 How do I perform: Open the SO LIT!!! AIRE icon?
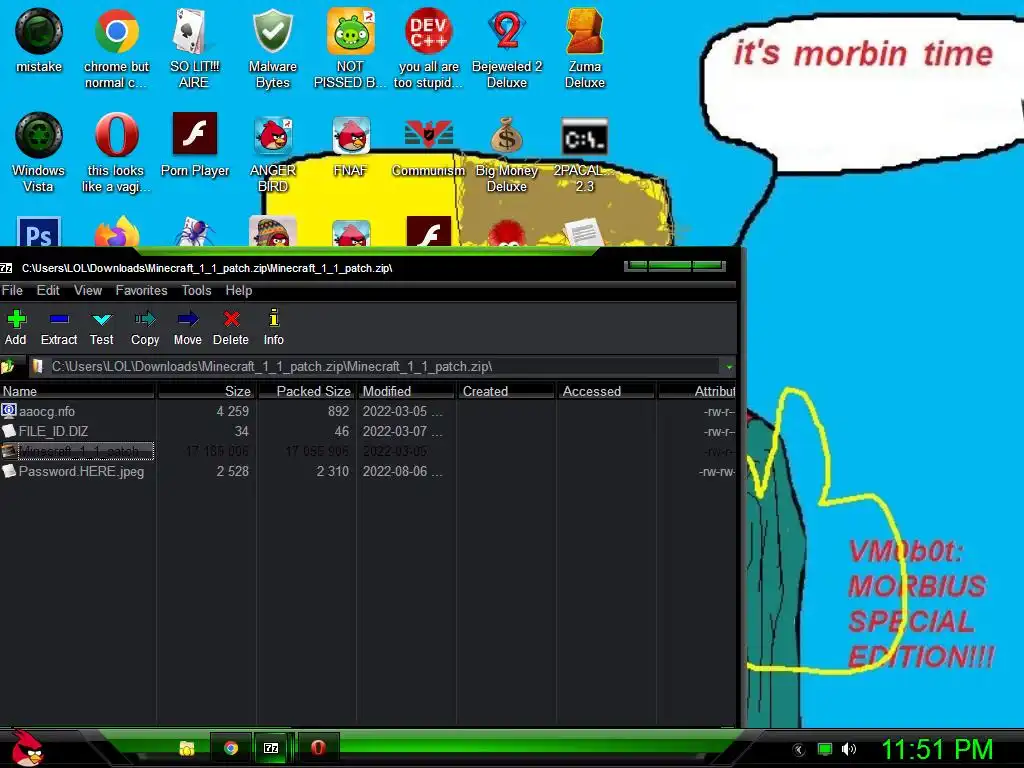[x=194, y=48]
